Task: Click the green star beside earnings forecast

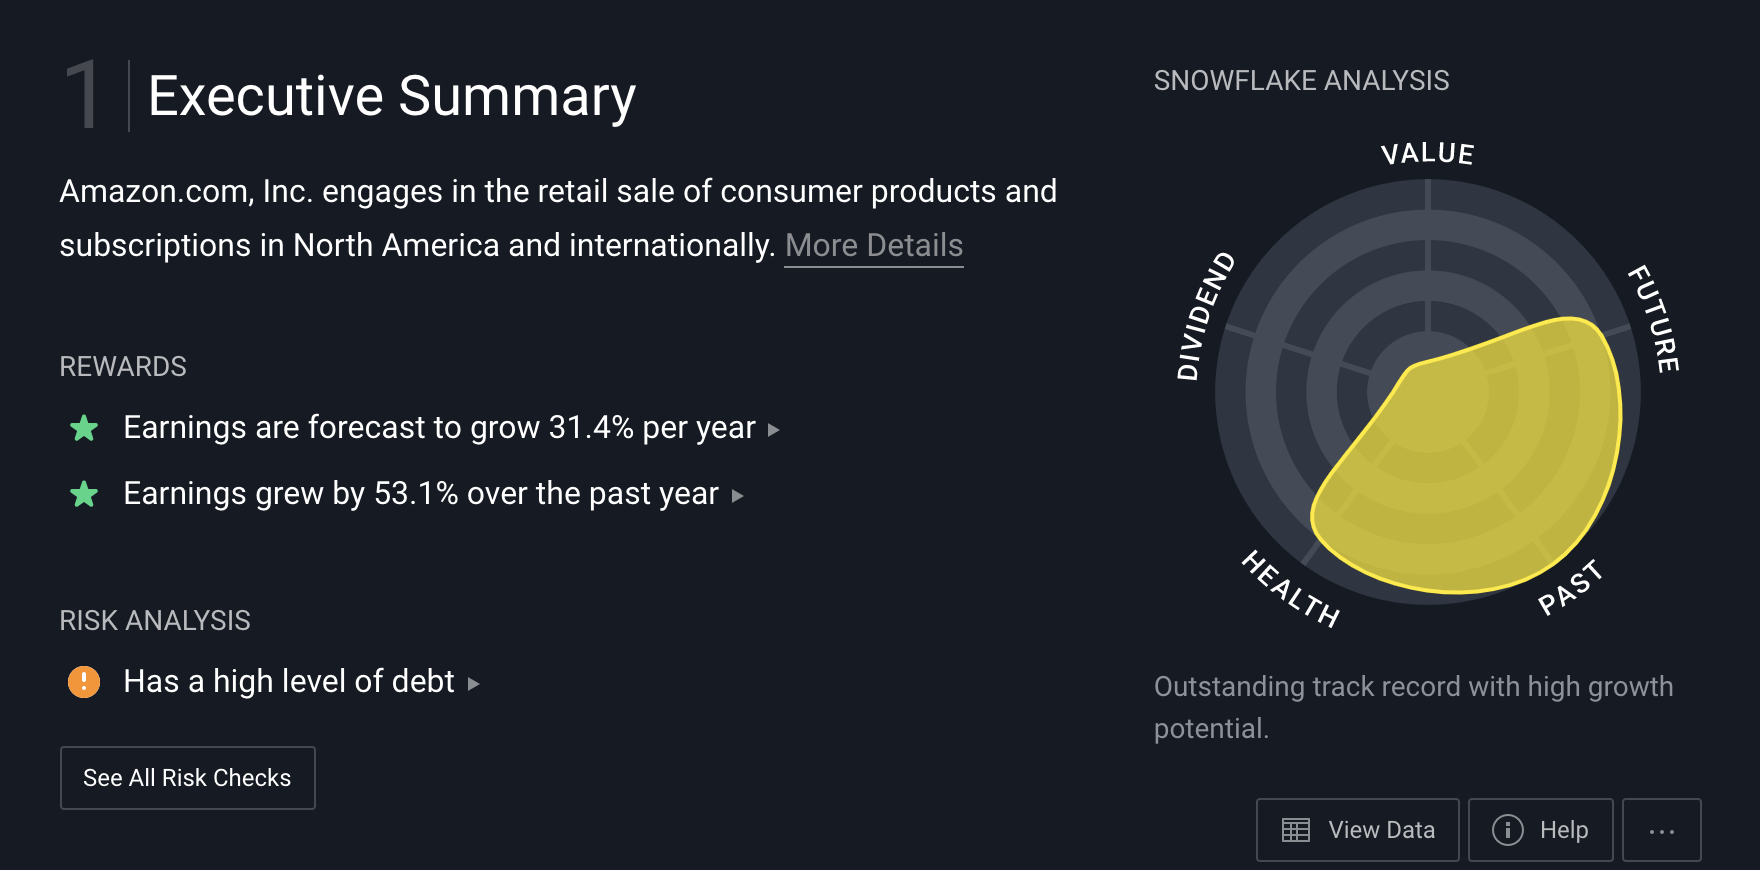Action: [84, 429]
